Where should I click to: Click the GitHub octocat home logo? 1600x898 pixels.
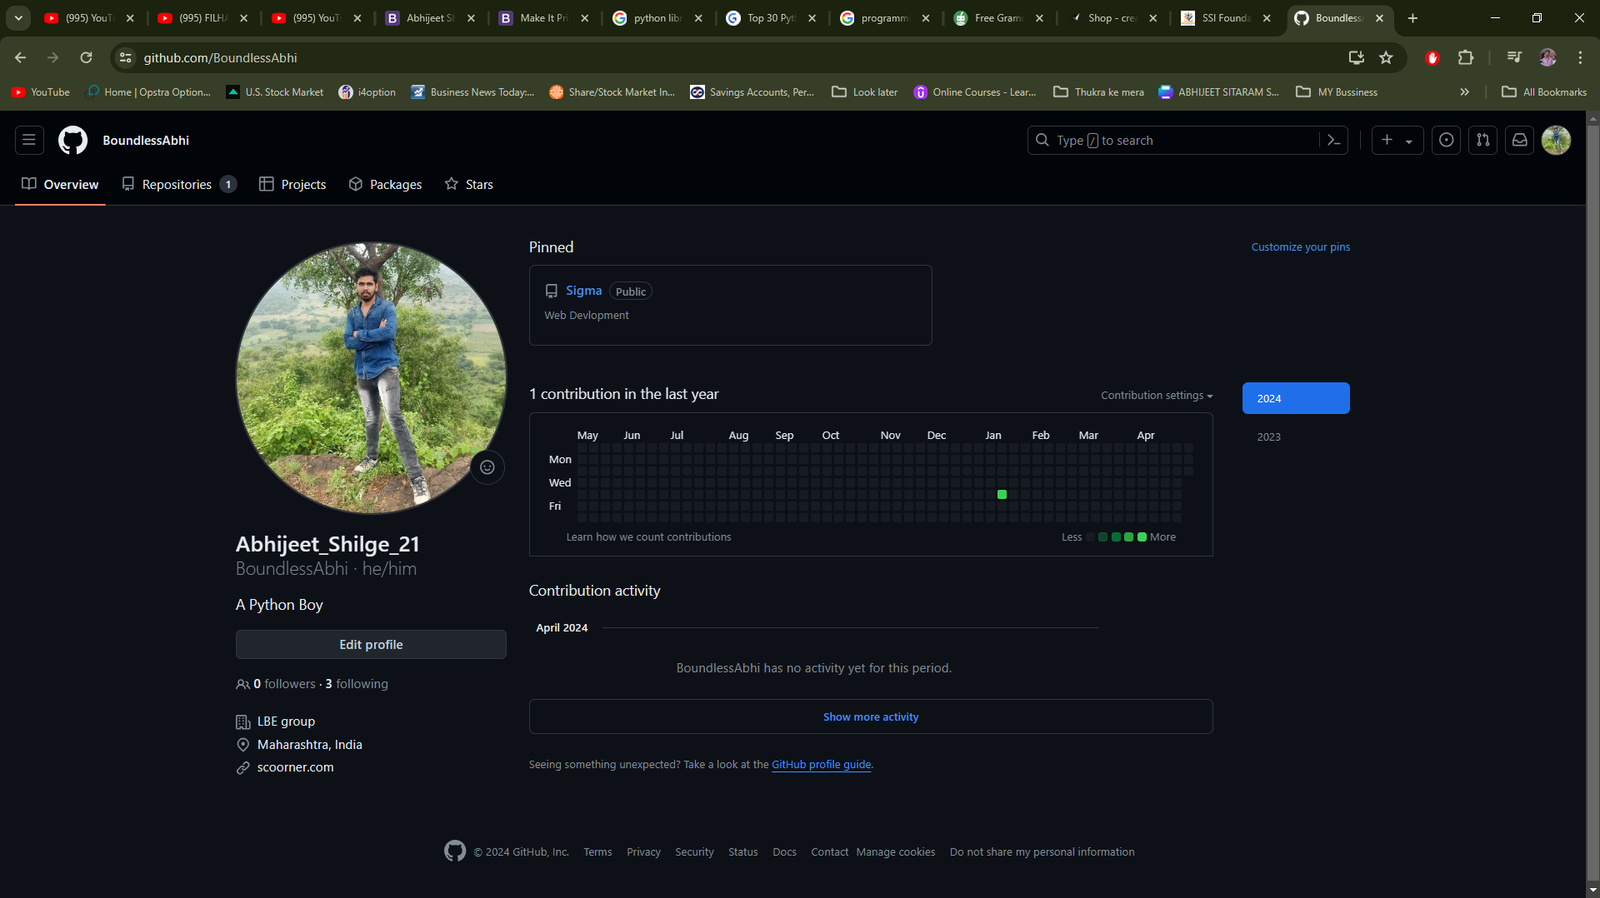coord(73,140)
